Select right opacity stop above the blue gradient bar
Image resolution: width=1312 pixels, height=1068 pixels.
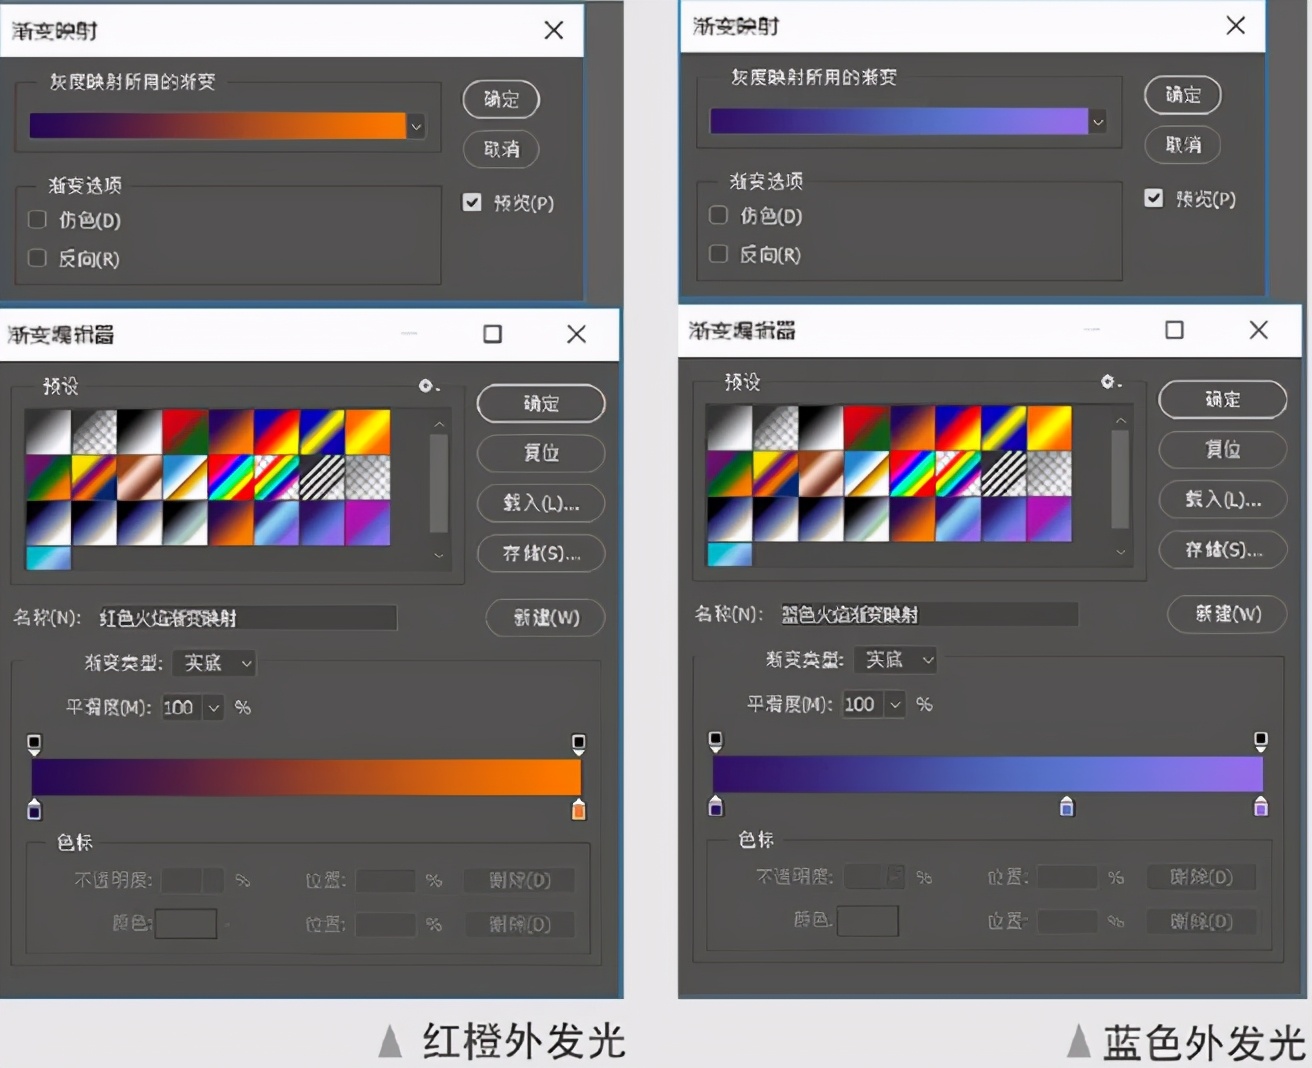point(1260,741)
